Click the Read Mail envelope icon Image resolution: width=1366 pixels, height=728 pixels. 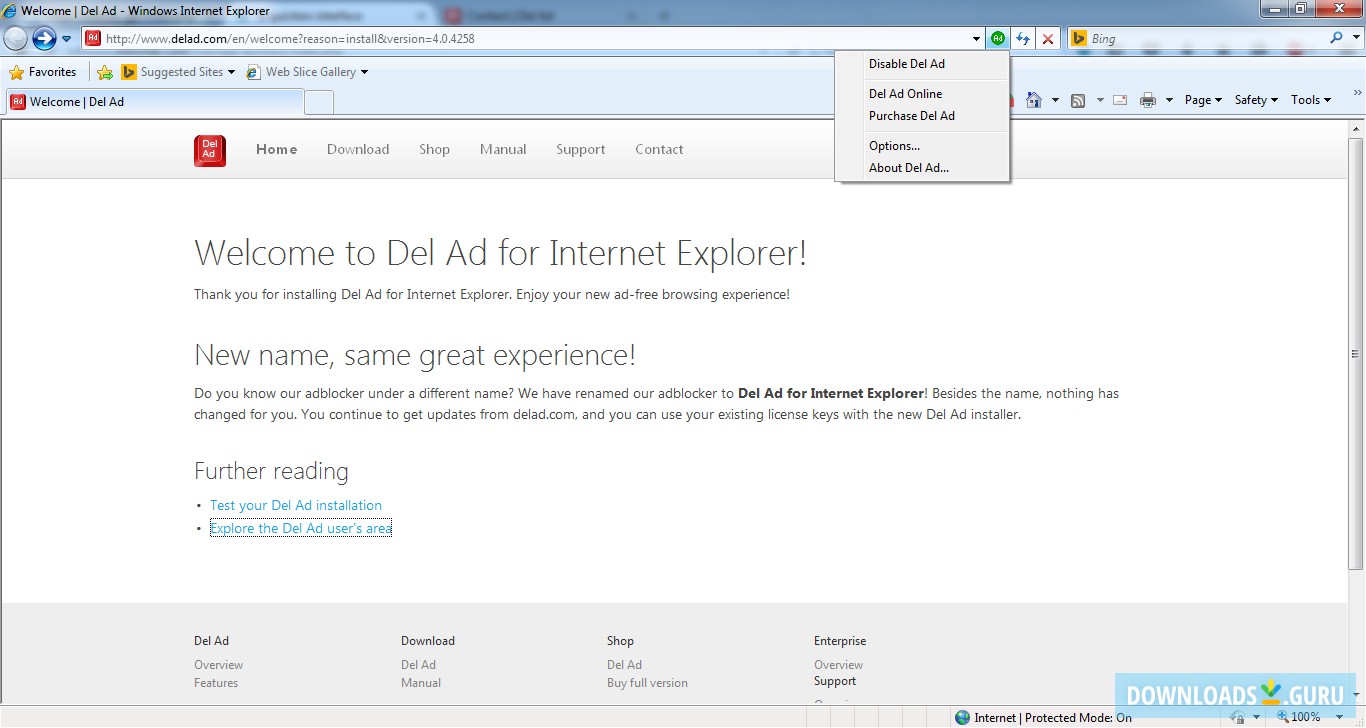click(x=1120, y=100)
